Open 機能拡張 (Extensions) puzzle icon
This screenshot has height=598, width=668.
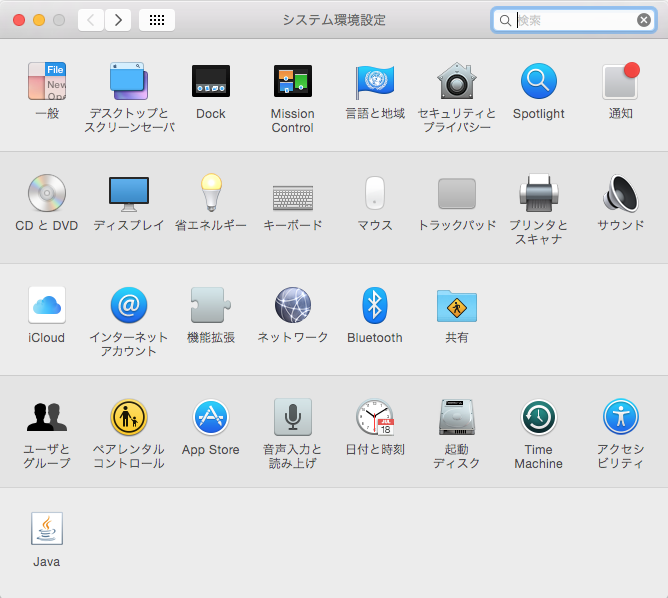coord(211,305)
